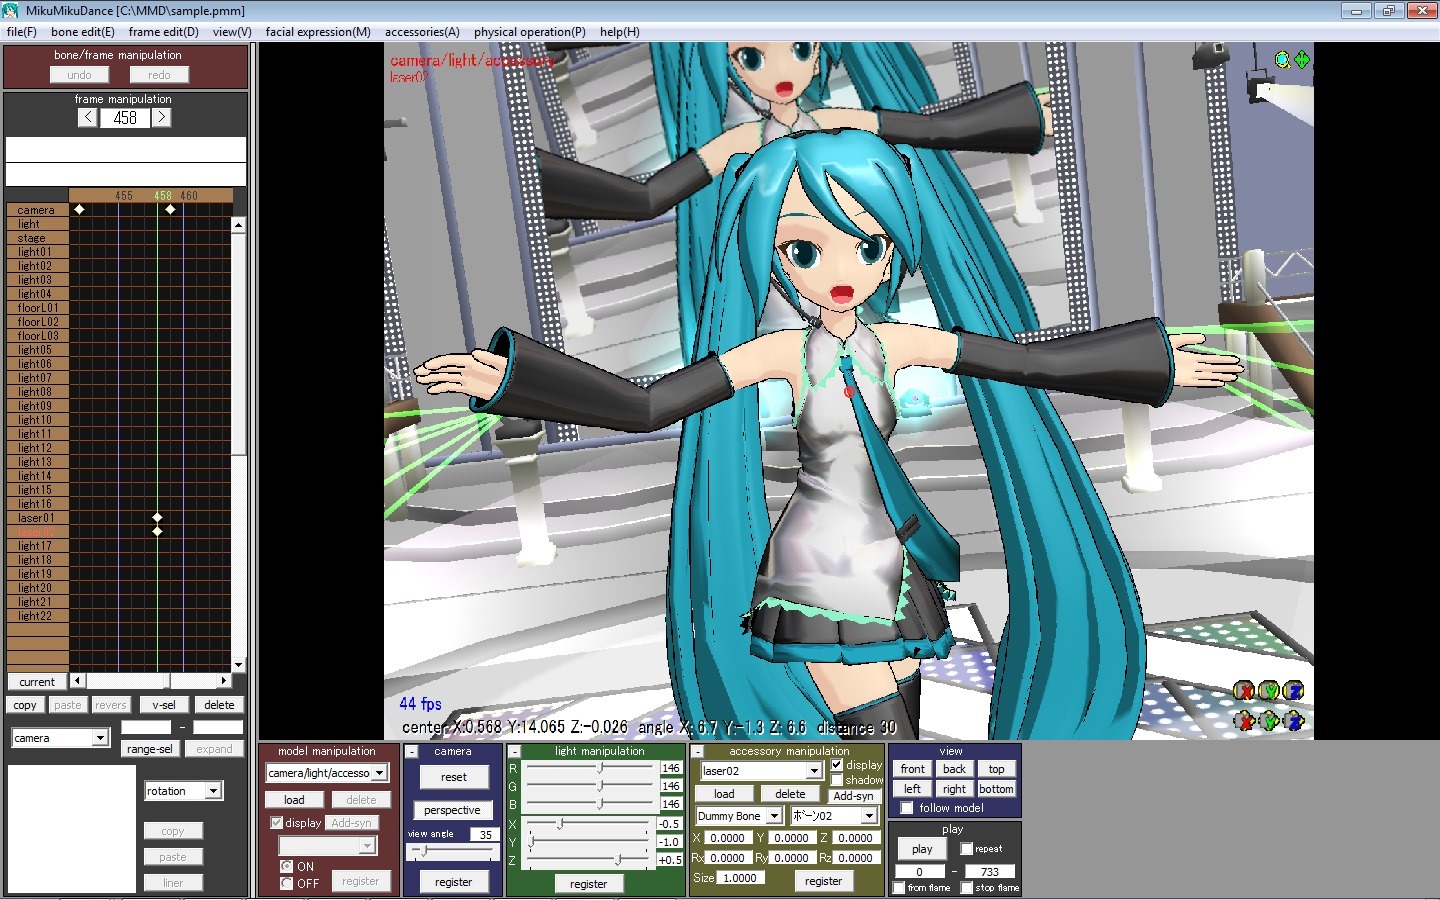Screen dimensions: 1440x900
Task: Click the green Y-axis rotation icon
Action: coord(1269,691)
